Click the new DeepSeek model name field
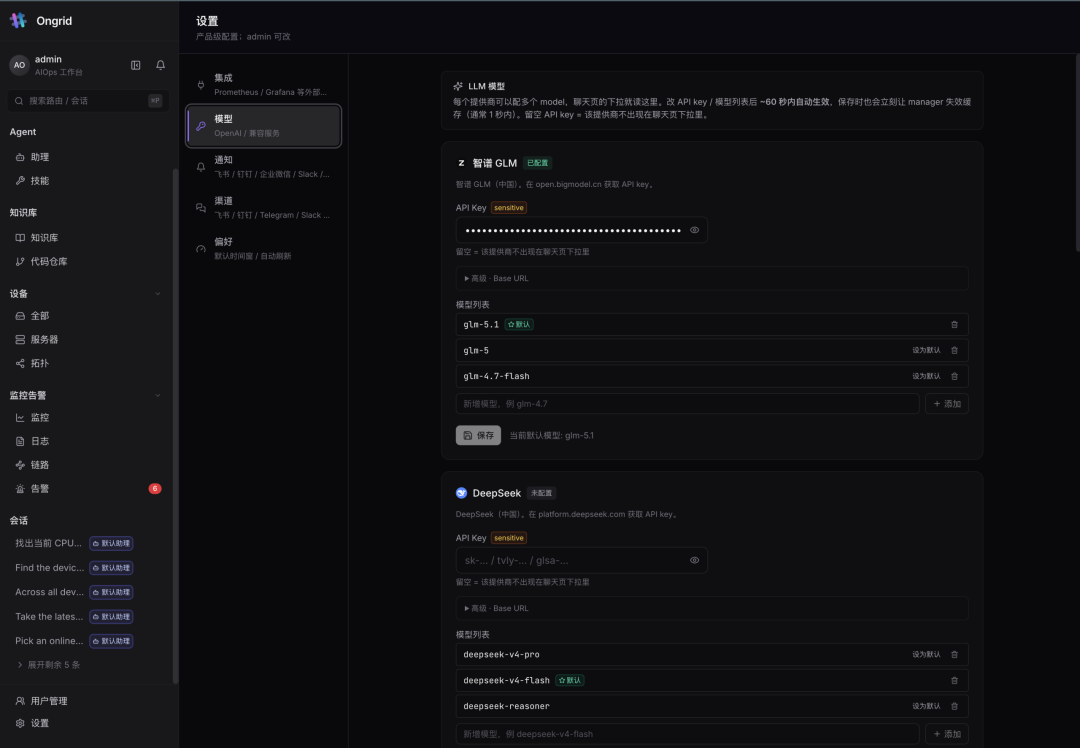 (x=687, y=734)
